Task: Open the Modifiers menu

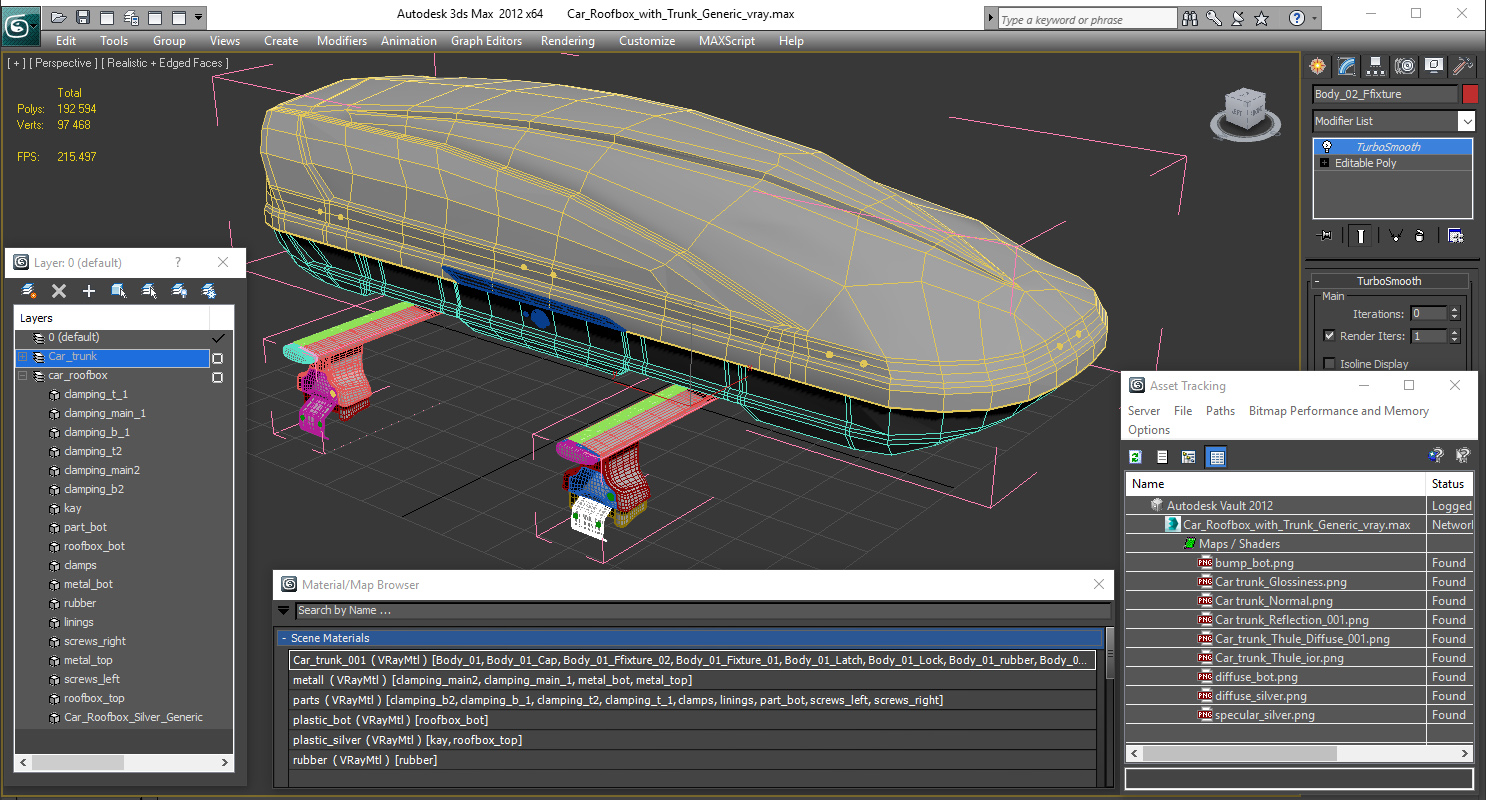Action: click(342, 41)
